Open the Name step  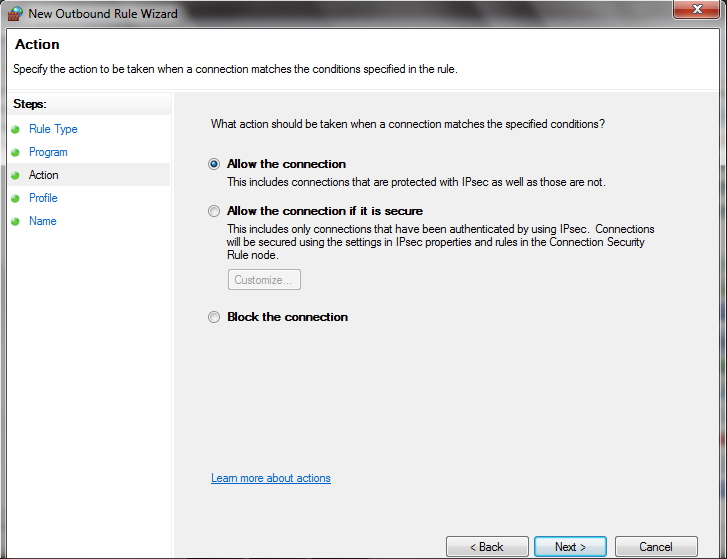point(43,221)
